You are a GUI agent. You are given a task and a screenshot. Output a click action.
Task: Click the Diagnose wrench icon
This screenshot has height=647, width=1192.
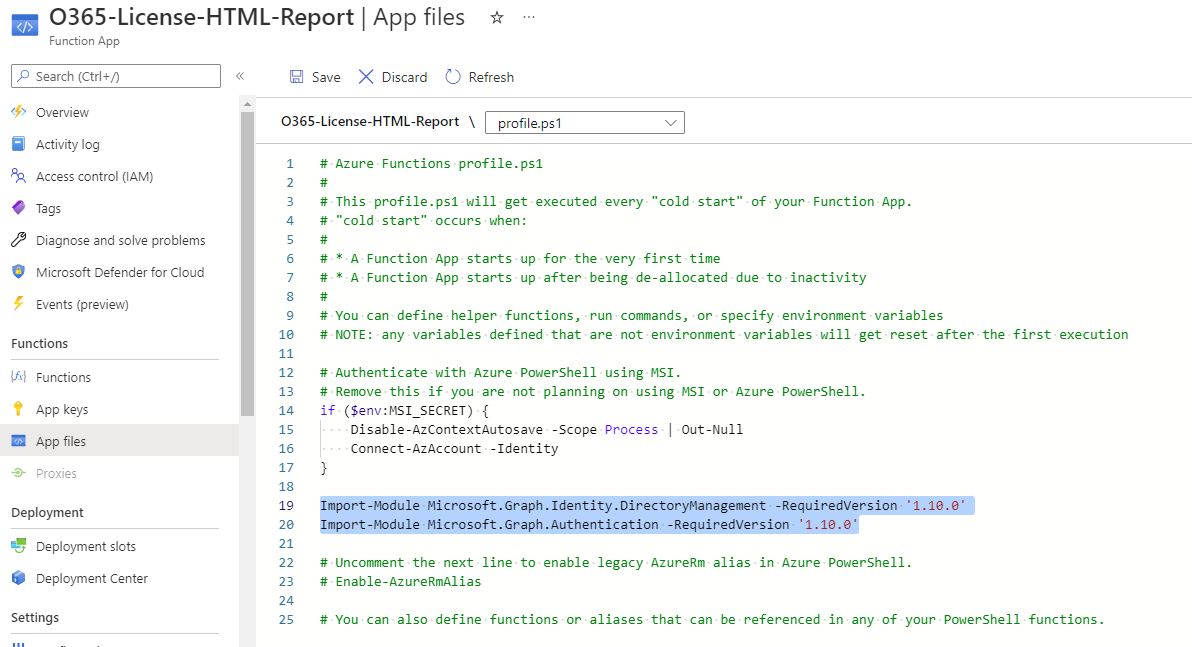[19, 239]
